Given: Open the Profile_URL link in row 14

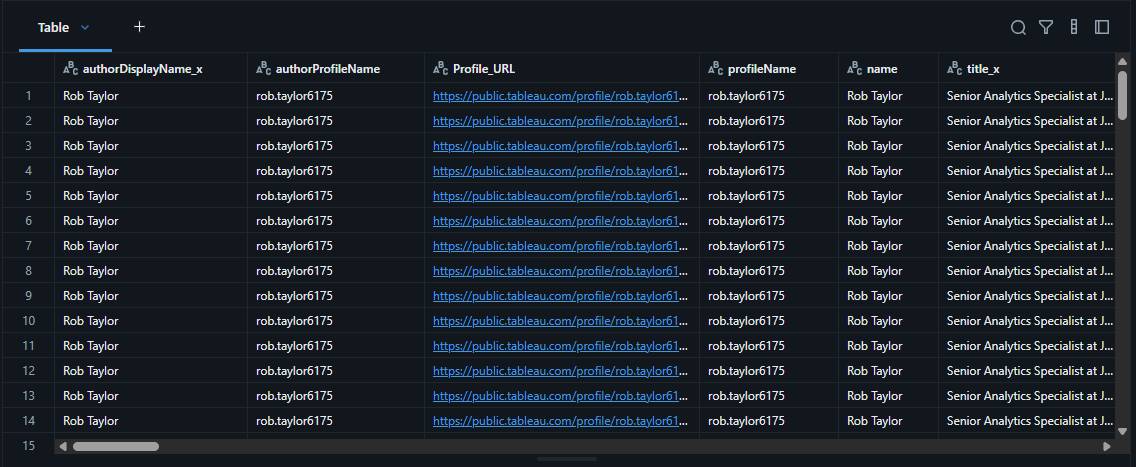Looking at the screenshot, I should click(560, 421).
